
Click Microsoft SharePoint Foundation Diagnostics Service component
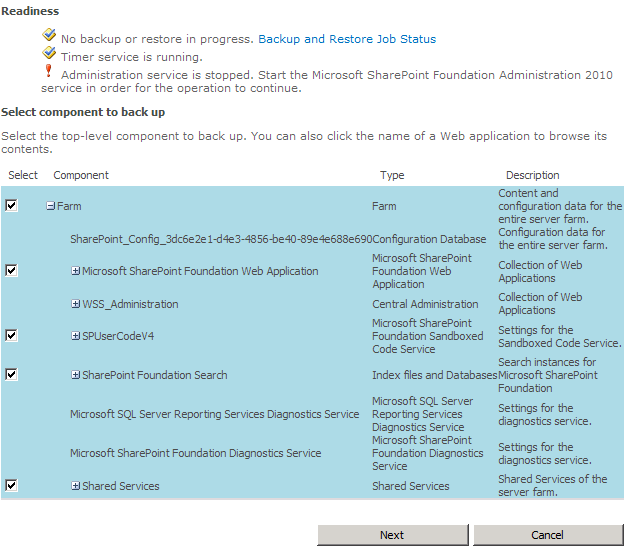(x=195, y=453)
